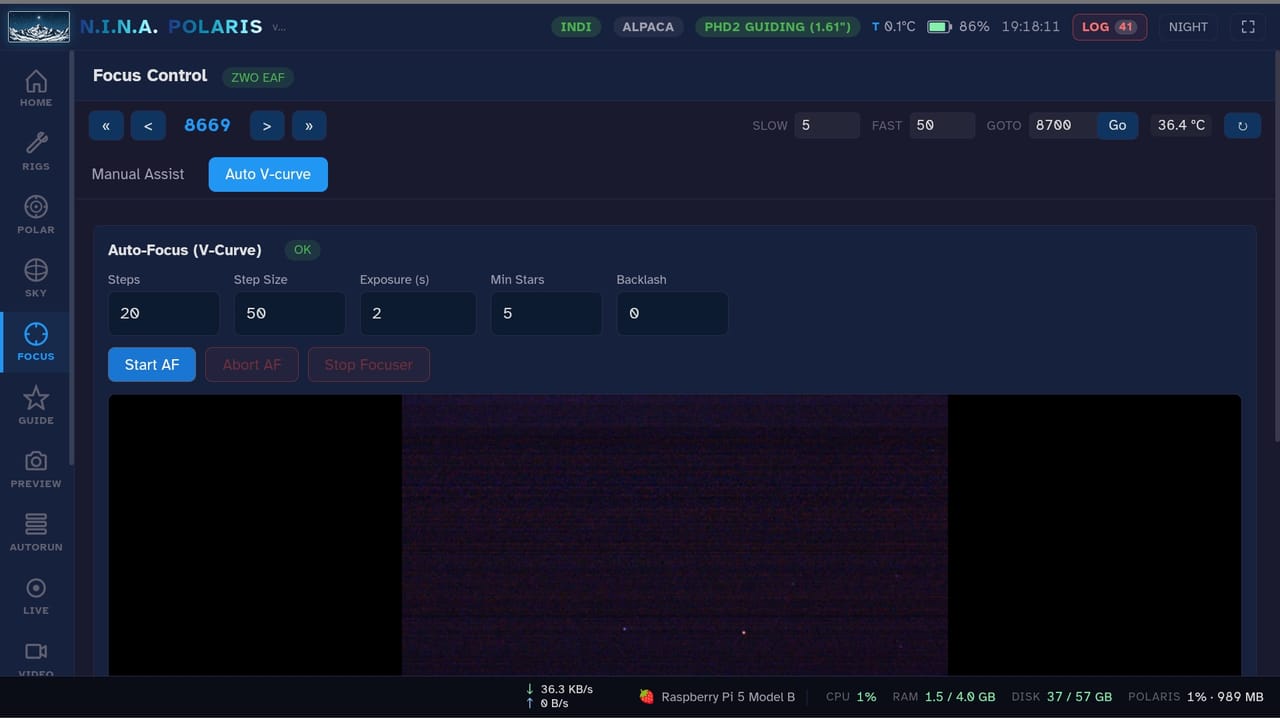1280x725 pixels.
Task: Move focuser slow inward single arrow
Action: (x=148, y=126)
